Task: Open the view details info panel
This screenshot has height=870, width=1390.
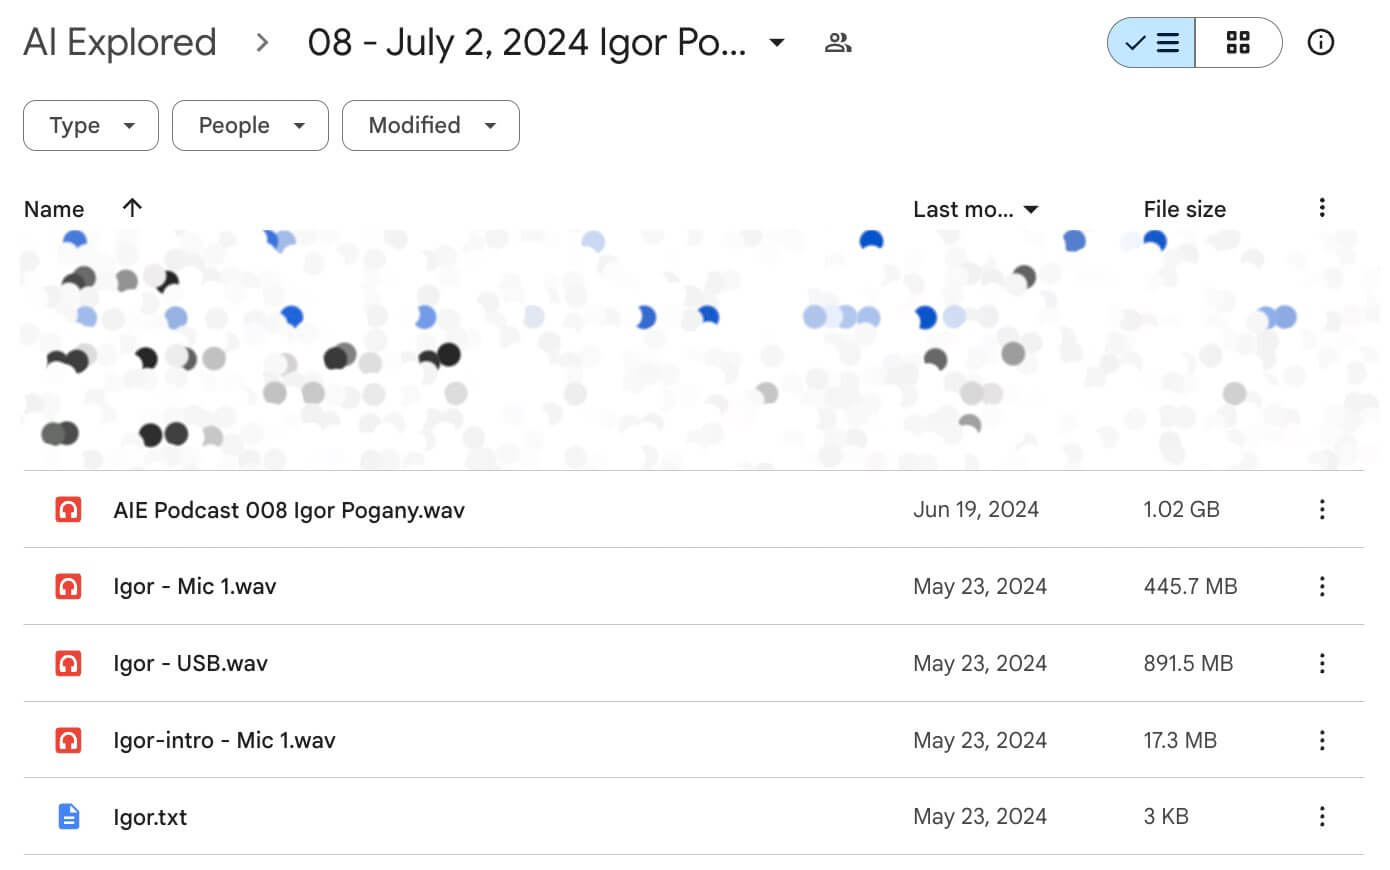Action: pos(1320,43)
